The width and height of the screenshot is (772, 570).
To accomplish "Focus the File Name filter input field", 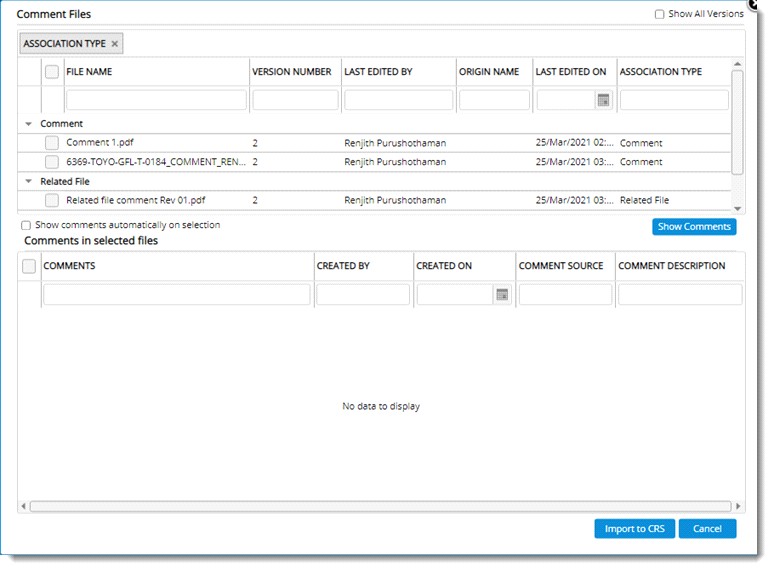I will [x=156, y=100].
